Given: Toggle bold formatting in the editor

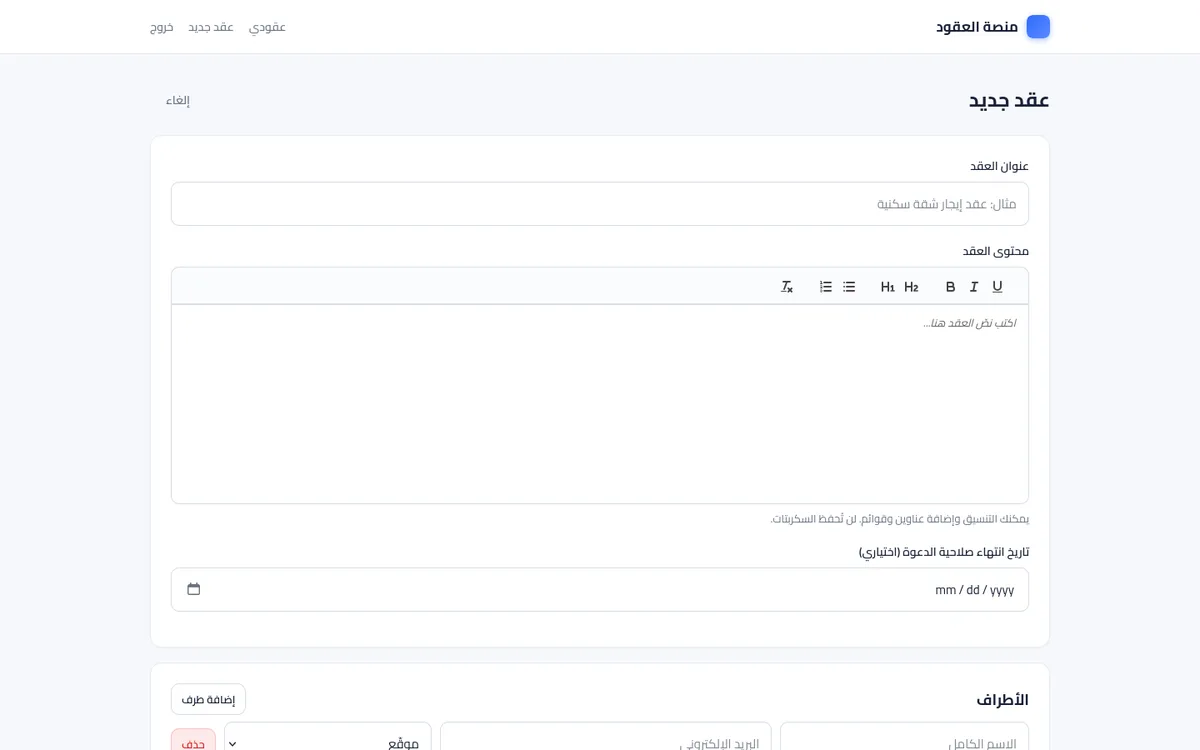Looking at the screenshot, I should coord(950,287).
